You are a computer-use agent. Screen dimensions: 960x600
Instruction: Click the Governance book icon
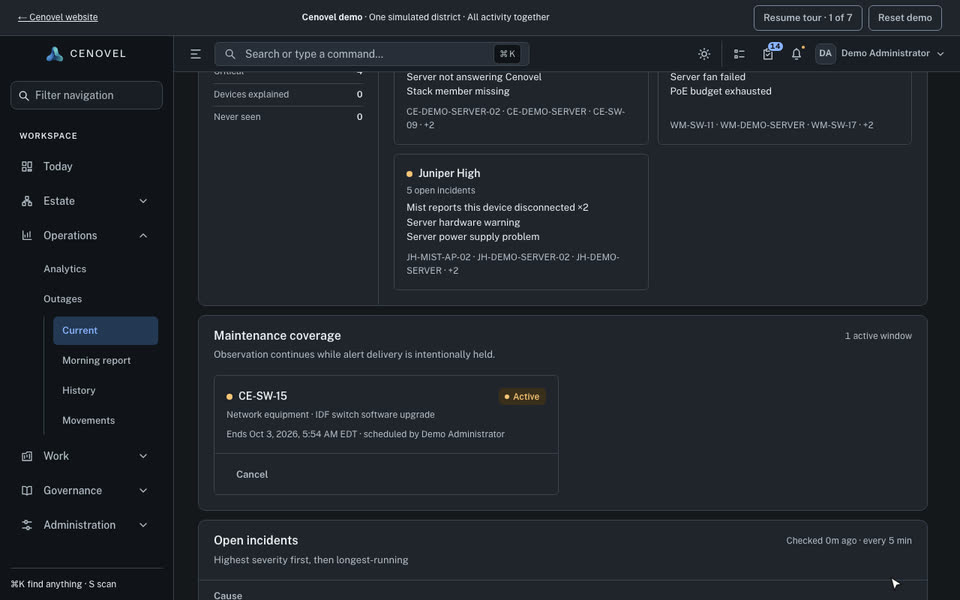click(x=27, y=490)
